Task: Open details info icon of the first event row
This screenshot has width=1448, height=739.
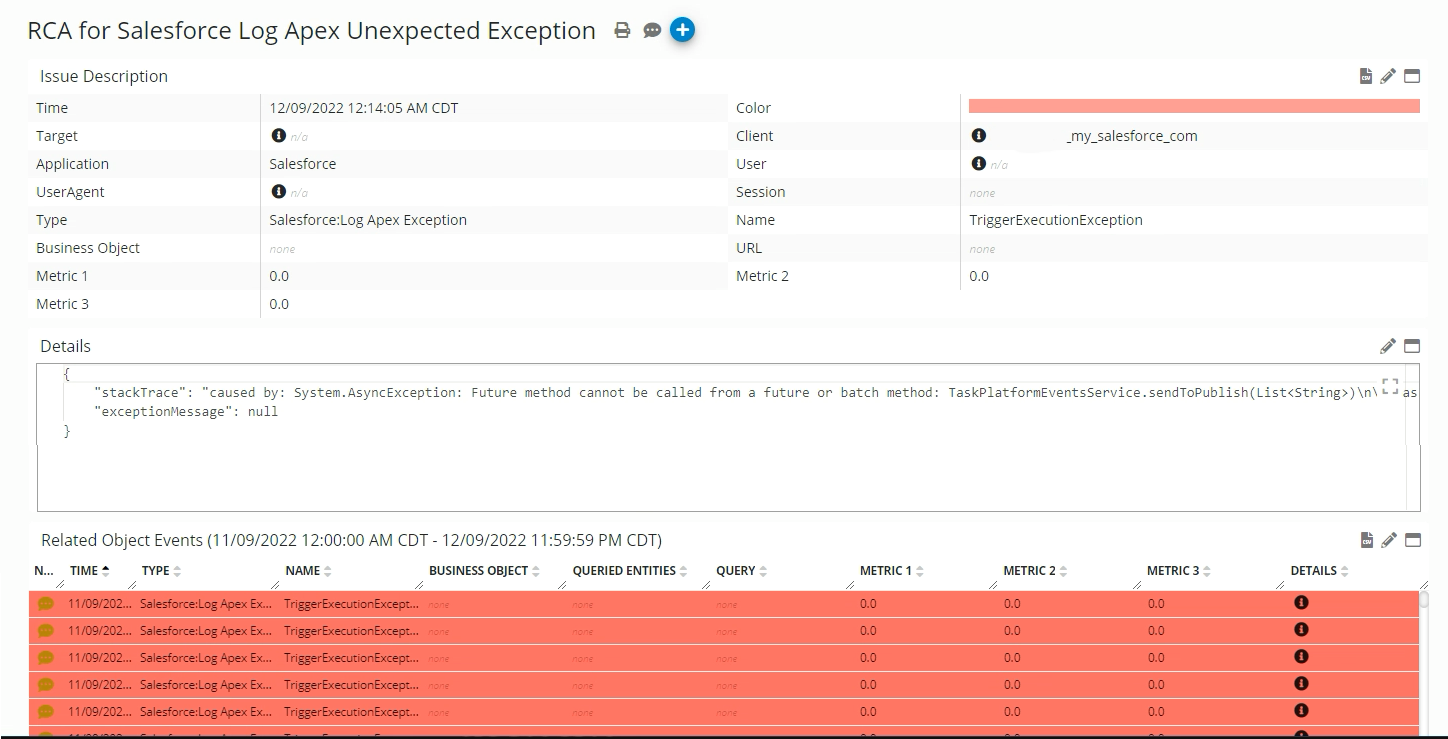Action: click(x=1301, y=603)
